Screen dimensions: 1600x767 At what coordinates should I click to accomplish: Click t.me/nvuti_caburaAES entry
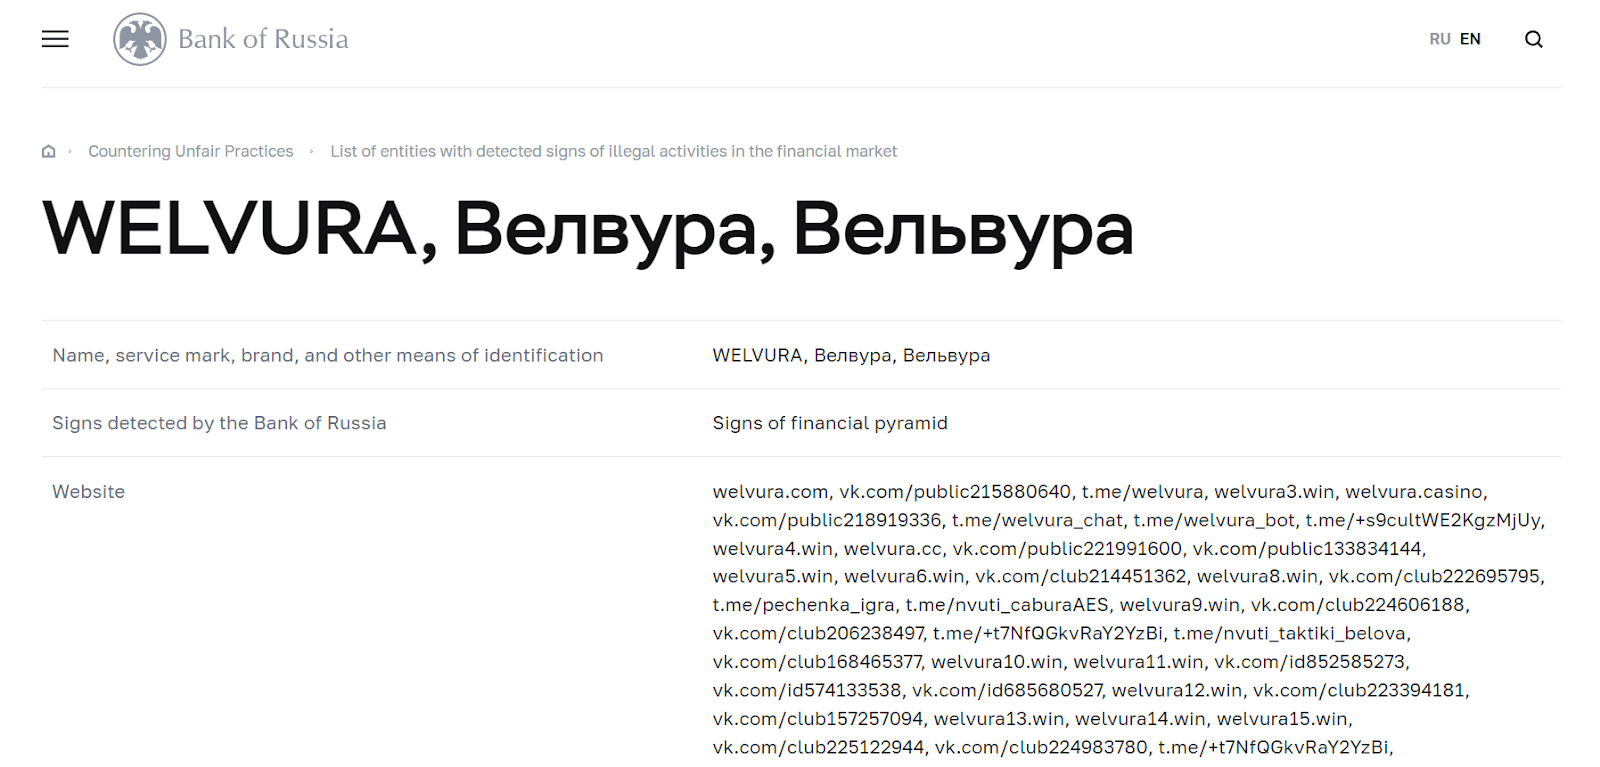click(1007, 604)
